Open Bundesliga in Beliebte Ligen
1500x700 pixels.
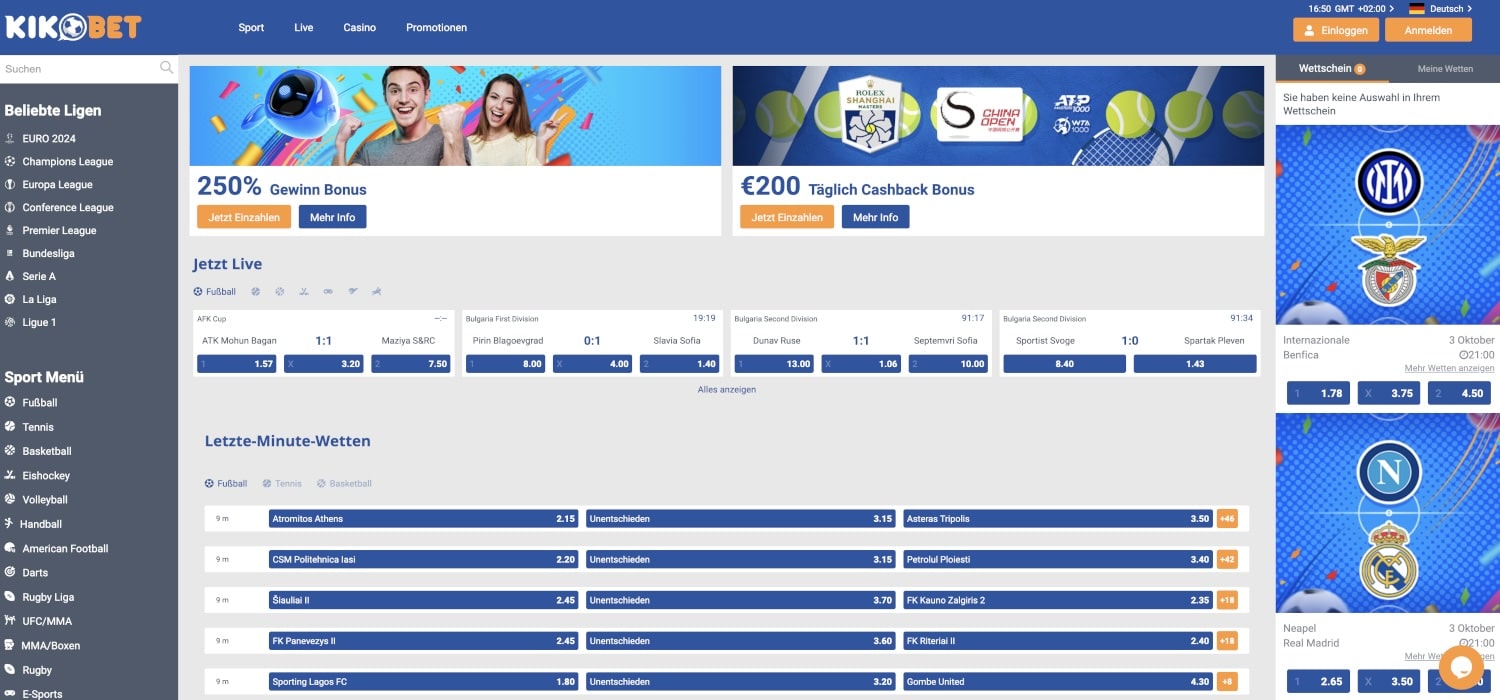48,254
